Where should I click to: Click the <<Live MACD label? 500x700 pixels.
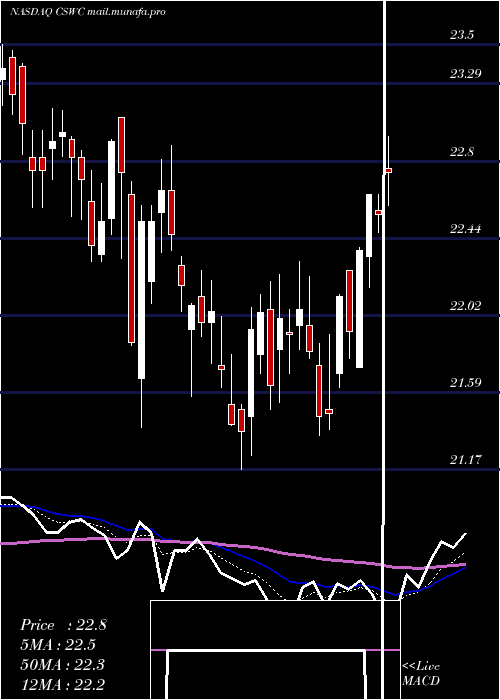pos(421,673)
